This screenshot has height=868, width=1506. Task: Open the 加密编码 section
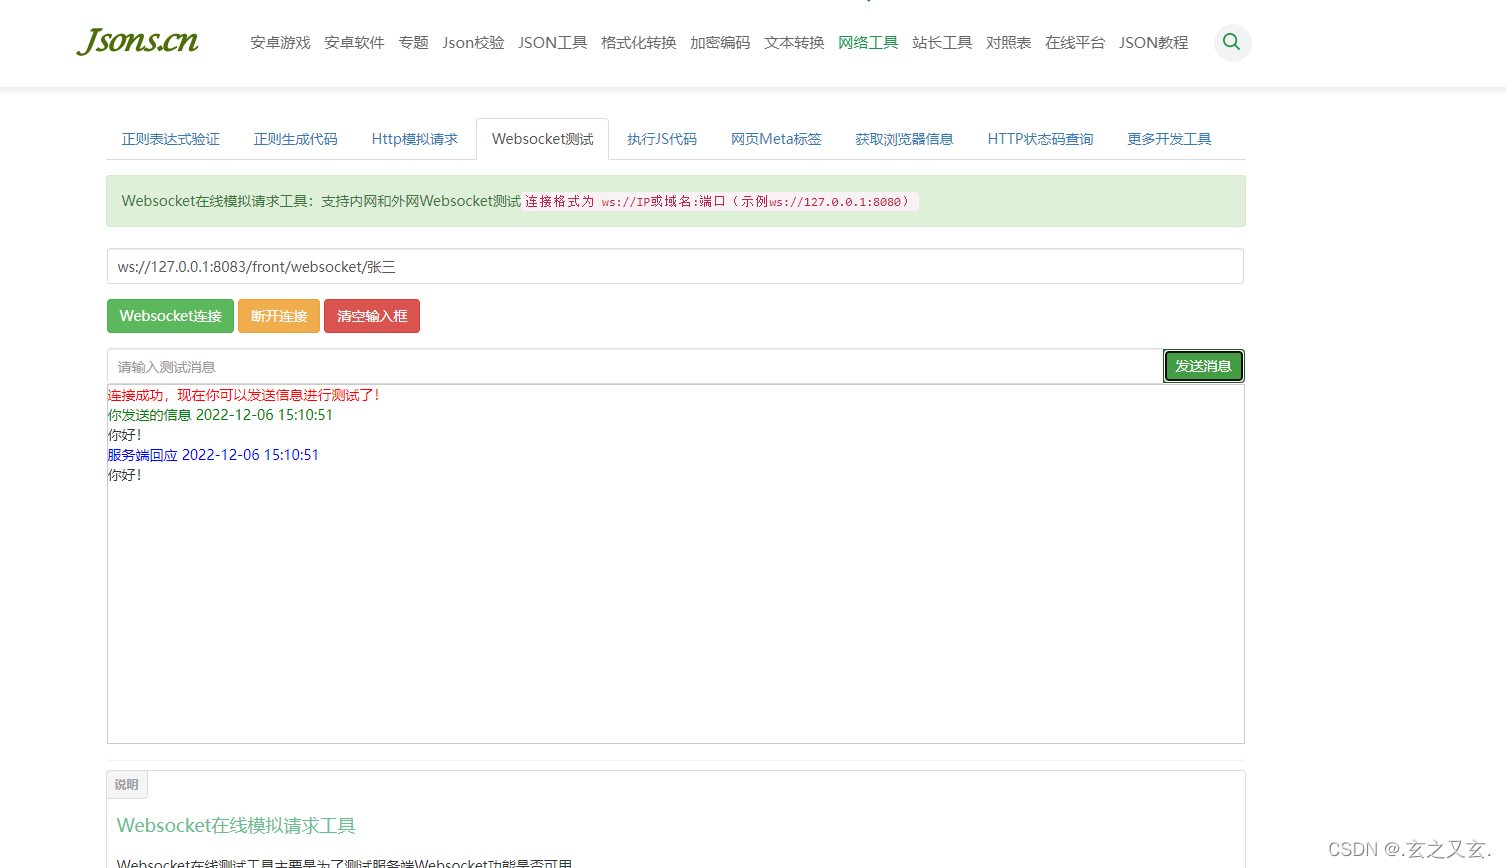pos(719,42)
